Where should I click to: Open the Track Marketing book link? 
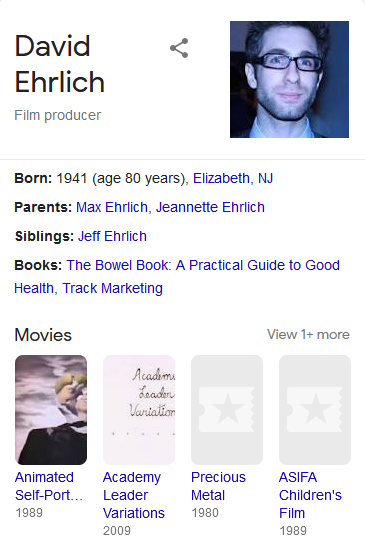(x=112, y=289)
